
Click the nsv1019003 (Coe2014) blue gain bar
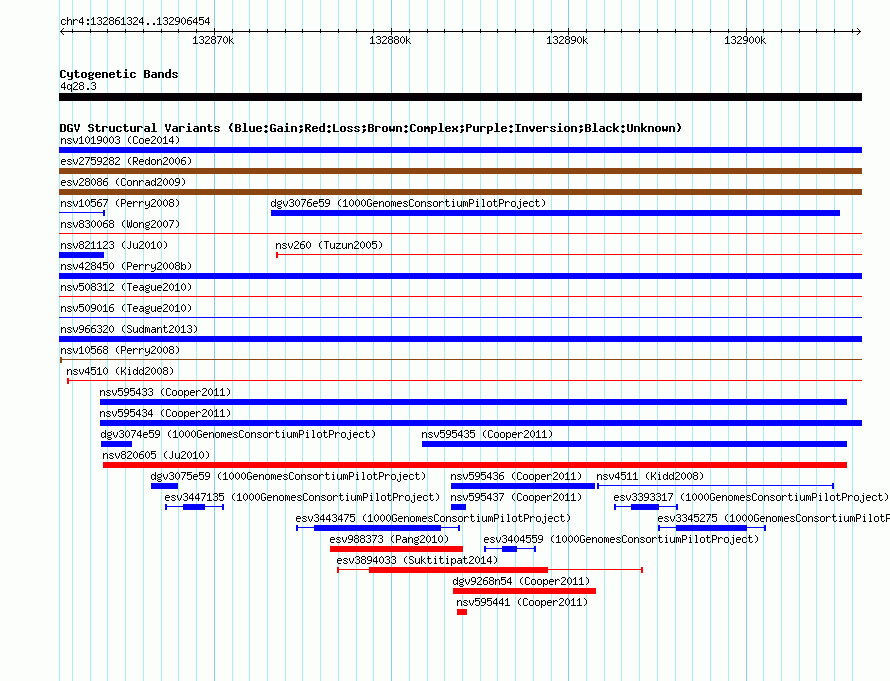[460, 150]
